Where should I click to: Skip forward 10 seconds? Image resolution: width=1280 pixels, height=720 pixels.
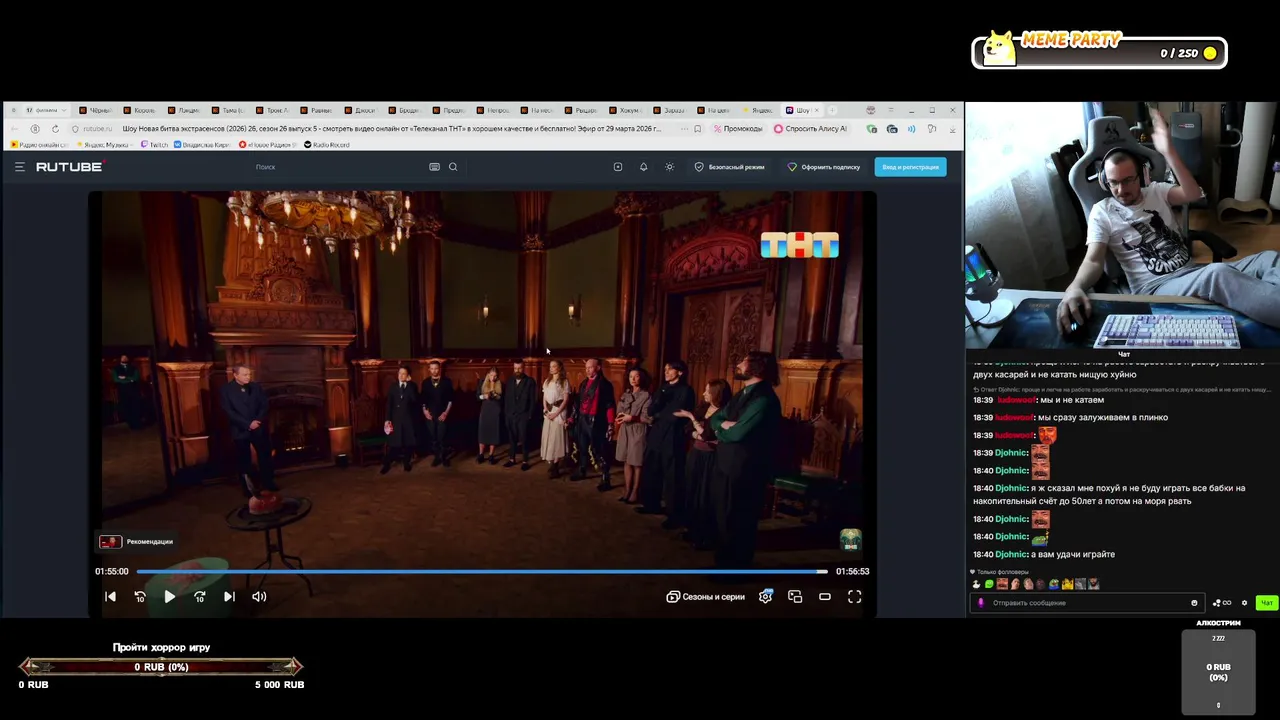pyautogui.click(x=200, y=597)
